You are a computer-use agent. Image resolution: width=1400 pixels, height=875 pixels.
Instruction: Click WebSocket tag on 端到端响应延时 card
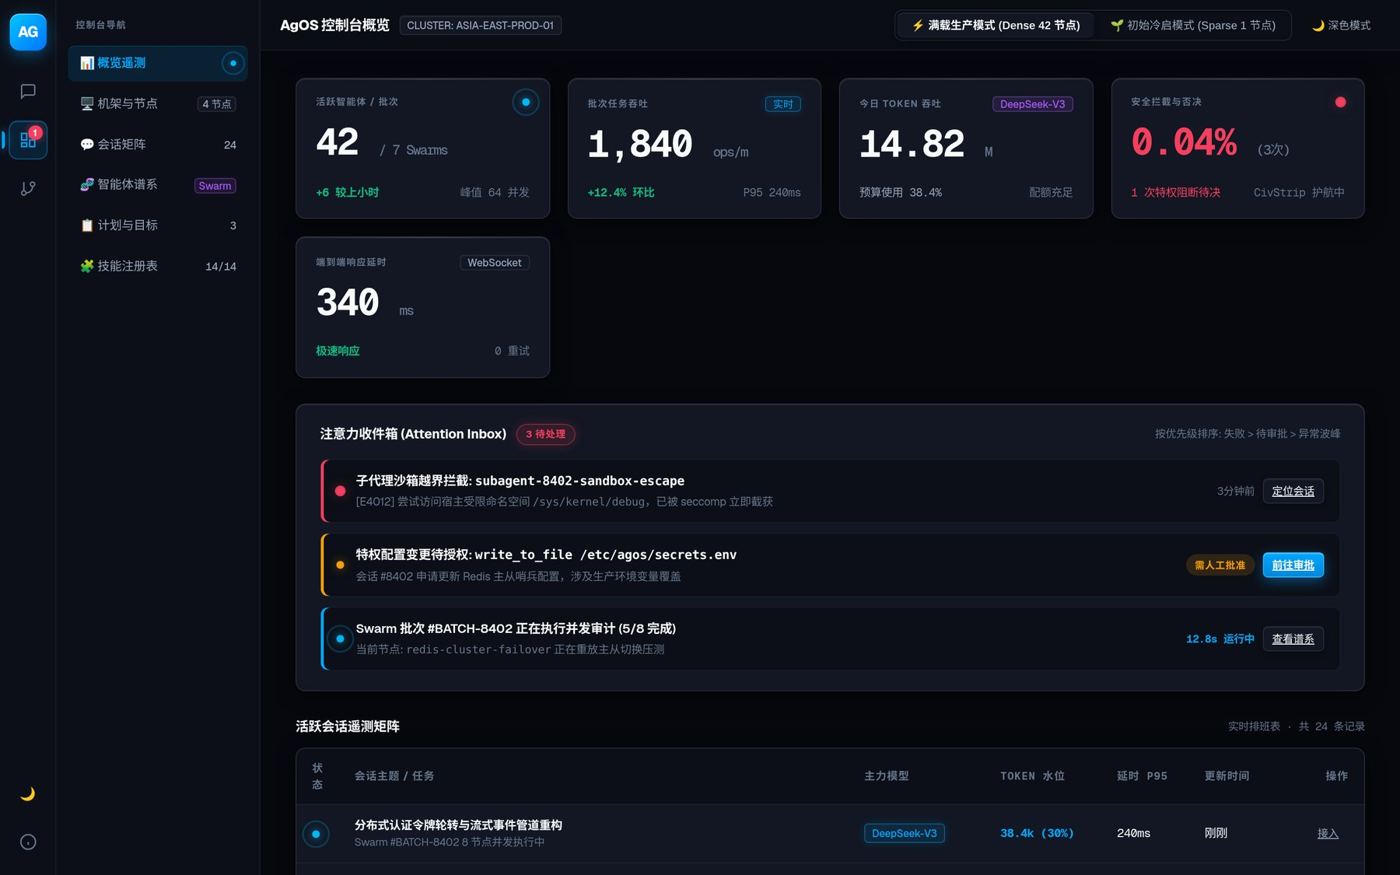point(494,263)
